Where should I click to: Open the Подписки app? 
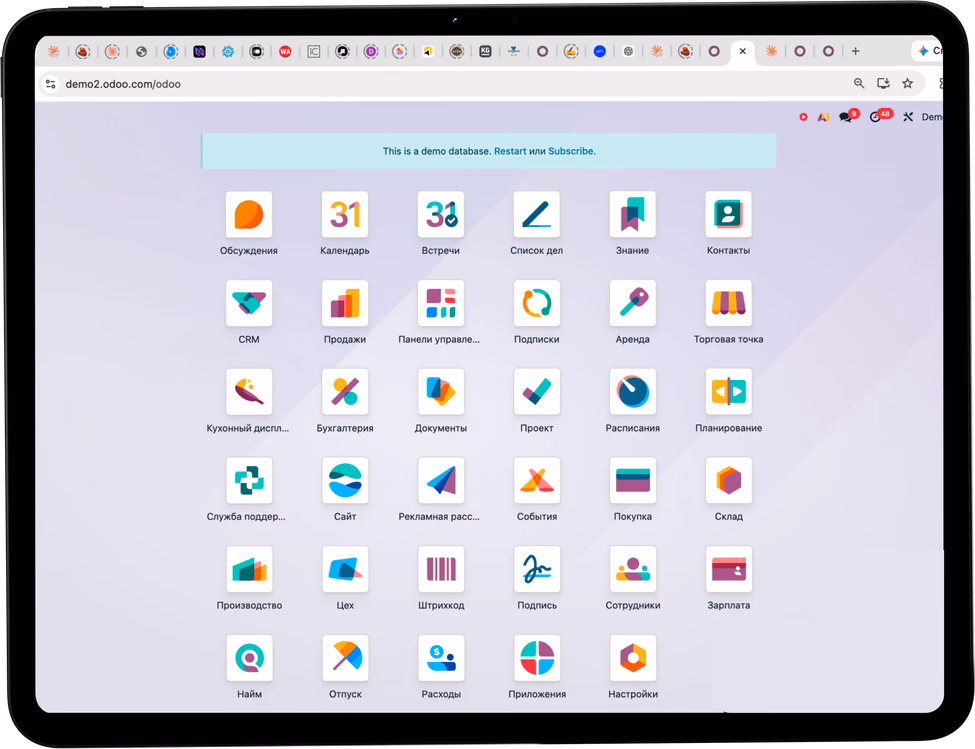pos(537,303)
